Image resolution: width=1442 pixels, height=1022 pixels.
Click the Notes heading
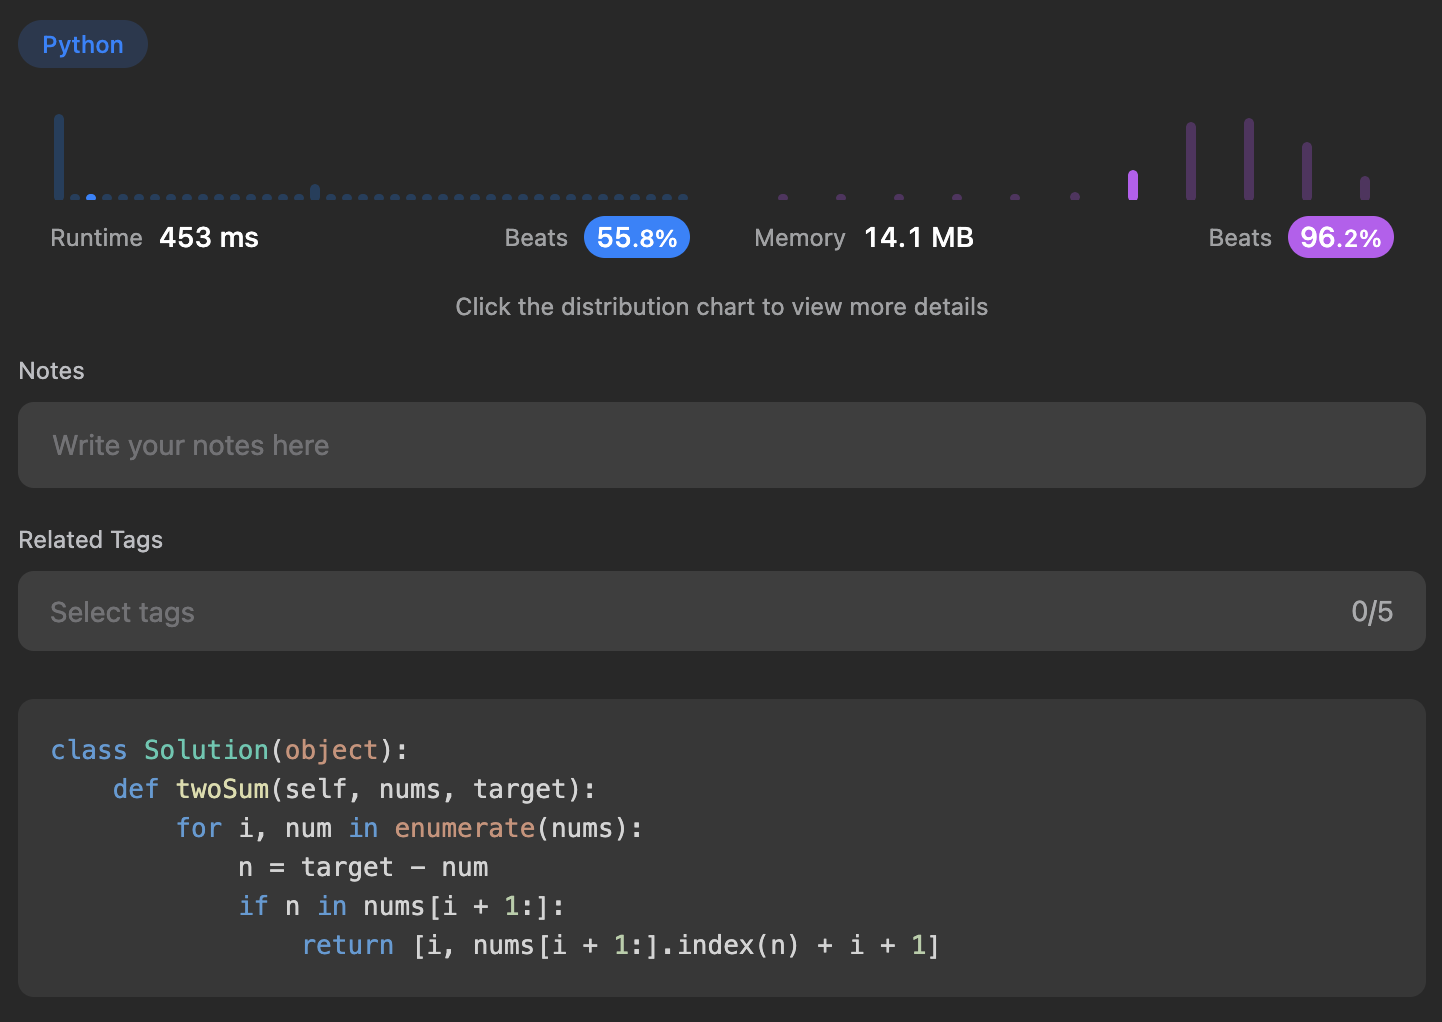click(52, 371)
